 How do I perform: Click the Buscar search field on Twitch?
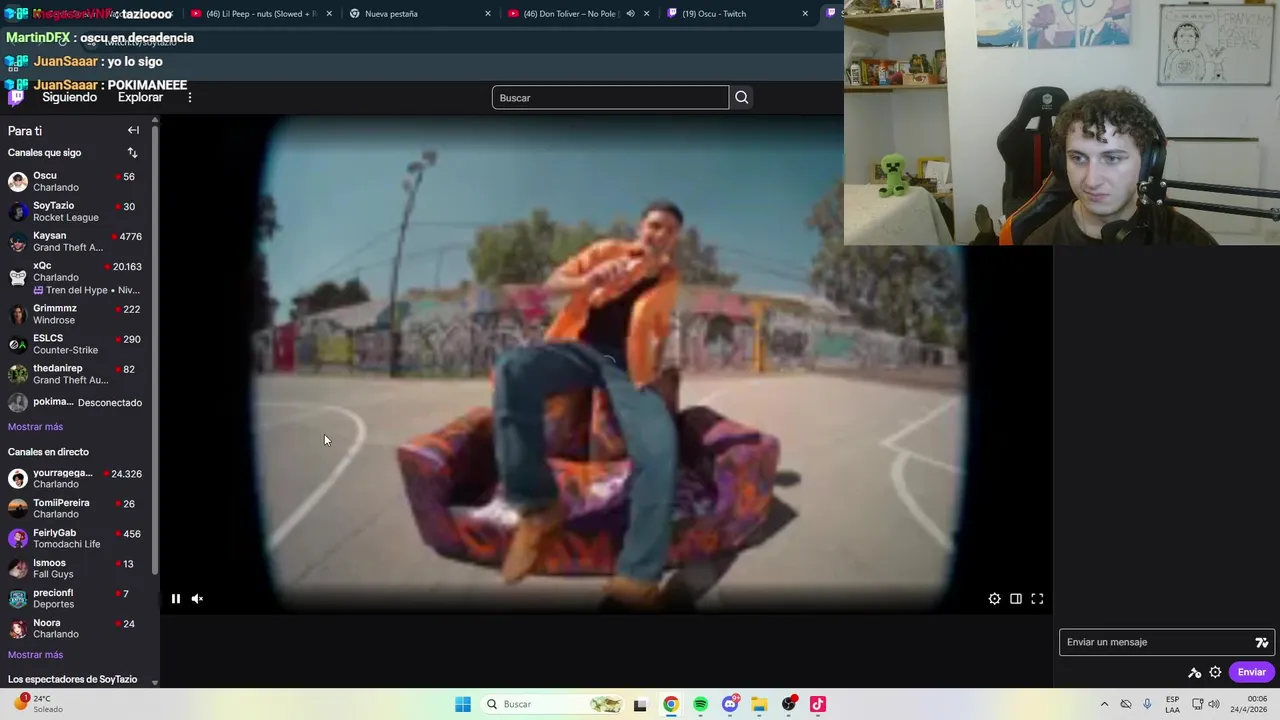610,97
